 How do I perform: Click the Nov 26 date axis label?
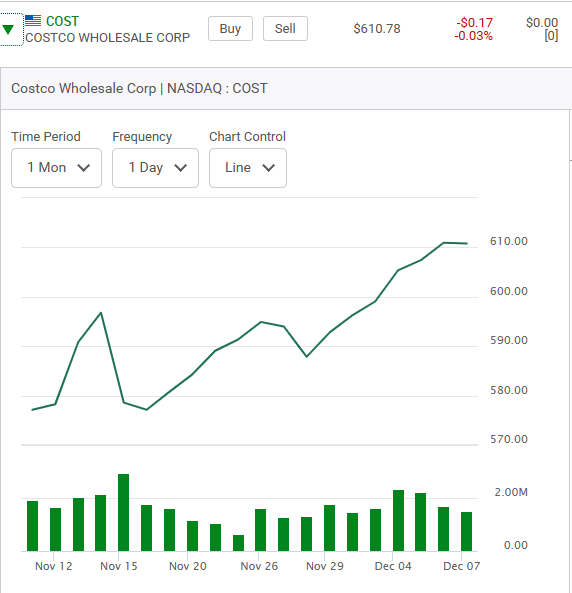point(259,566)
